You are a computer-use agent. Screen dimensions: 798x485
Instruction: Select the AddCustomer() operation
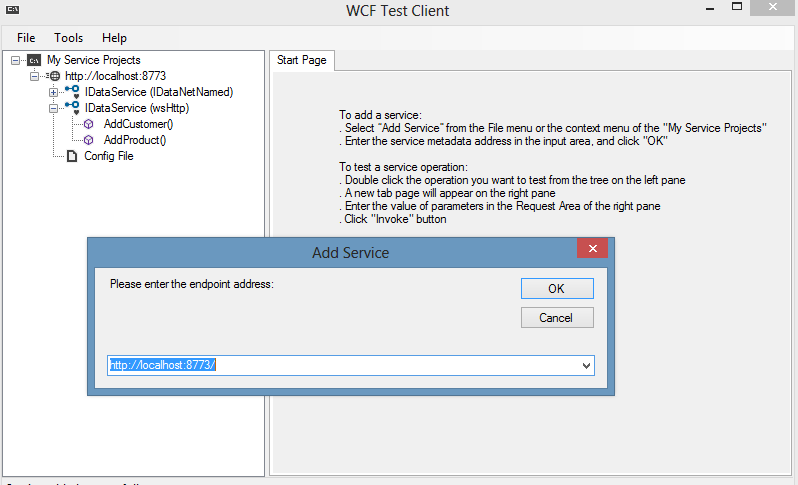pos(138,124)
